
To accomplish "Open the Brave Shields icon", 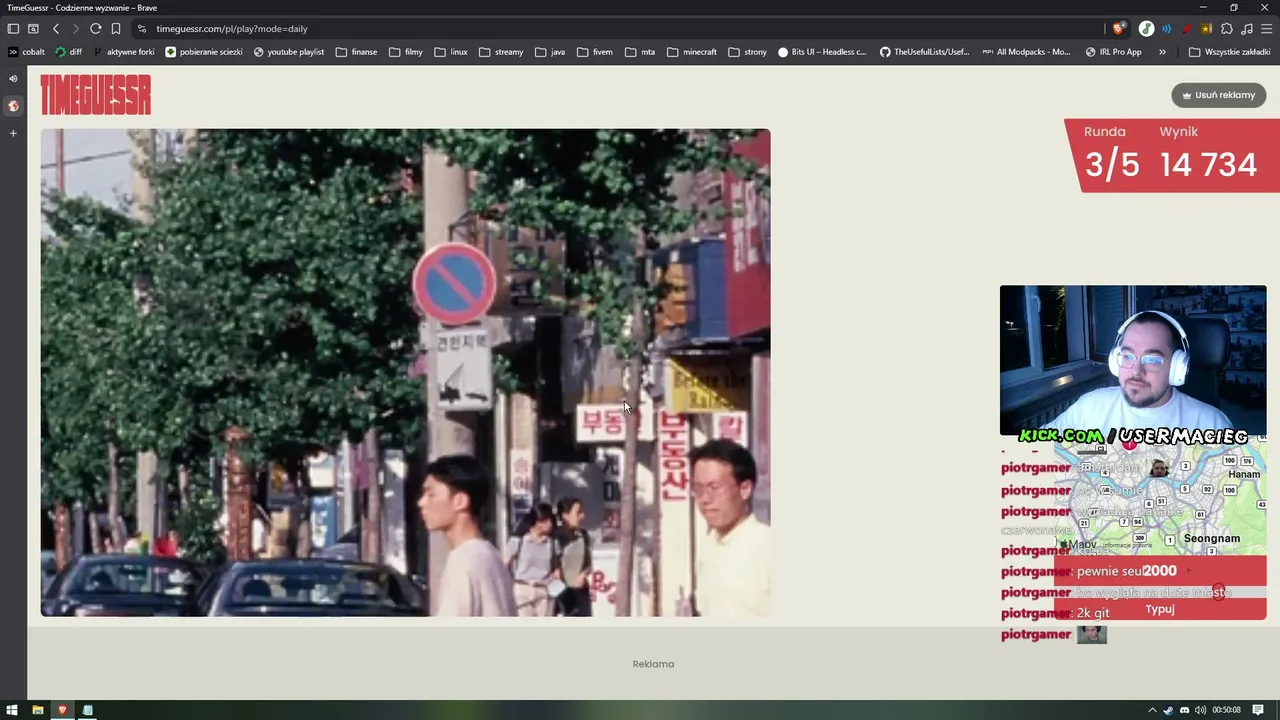I will point(1118,29).
